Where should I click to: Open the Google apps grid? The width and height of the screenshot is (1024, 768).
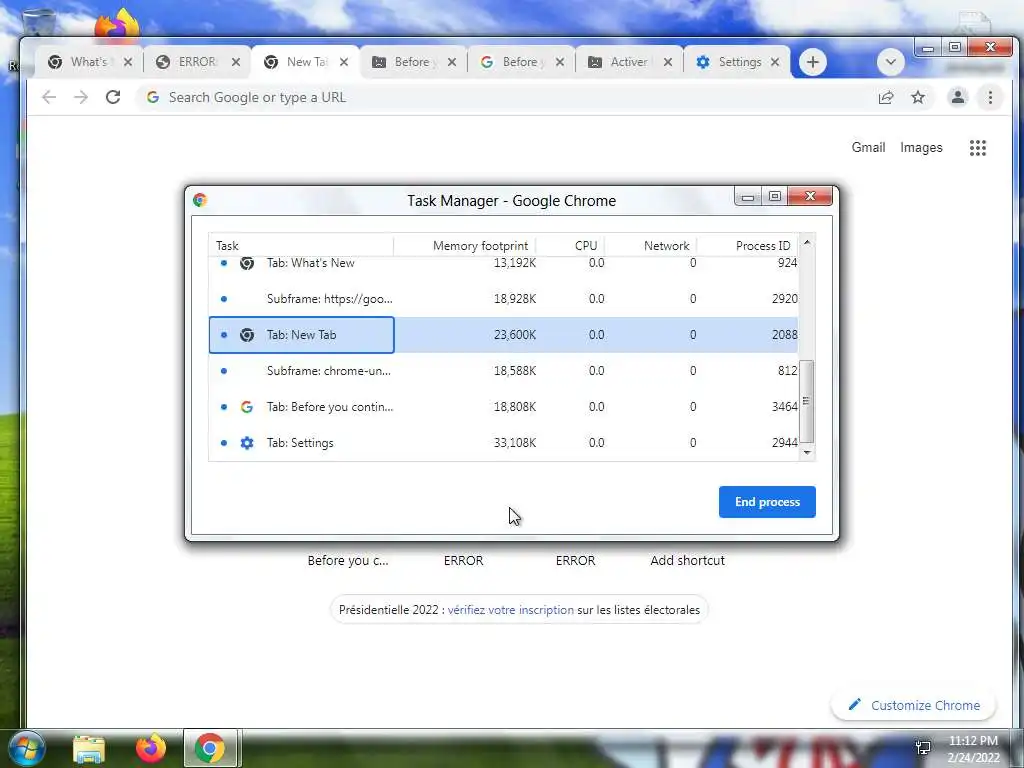(978, 148)
